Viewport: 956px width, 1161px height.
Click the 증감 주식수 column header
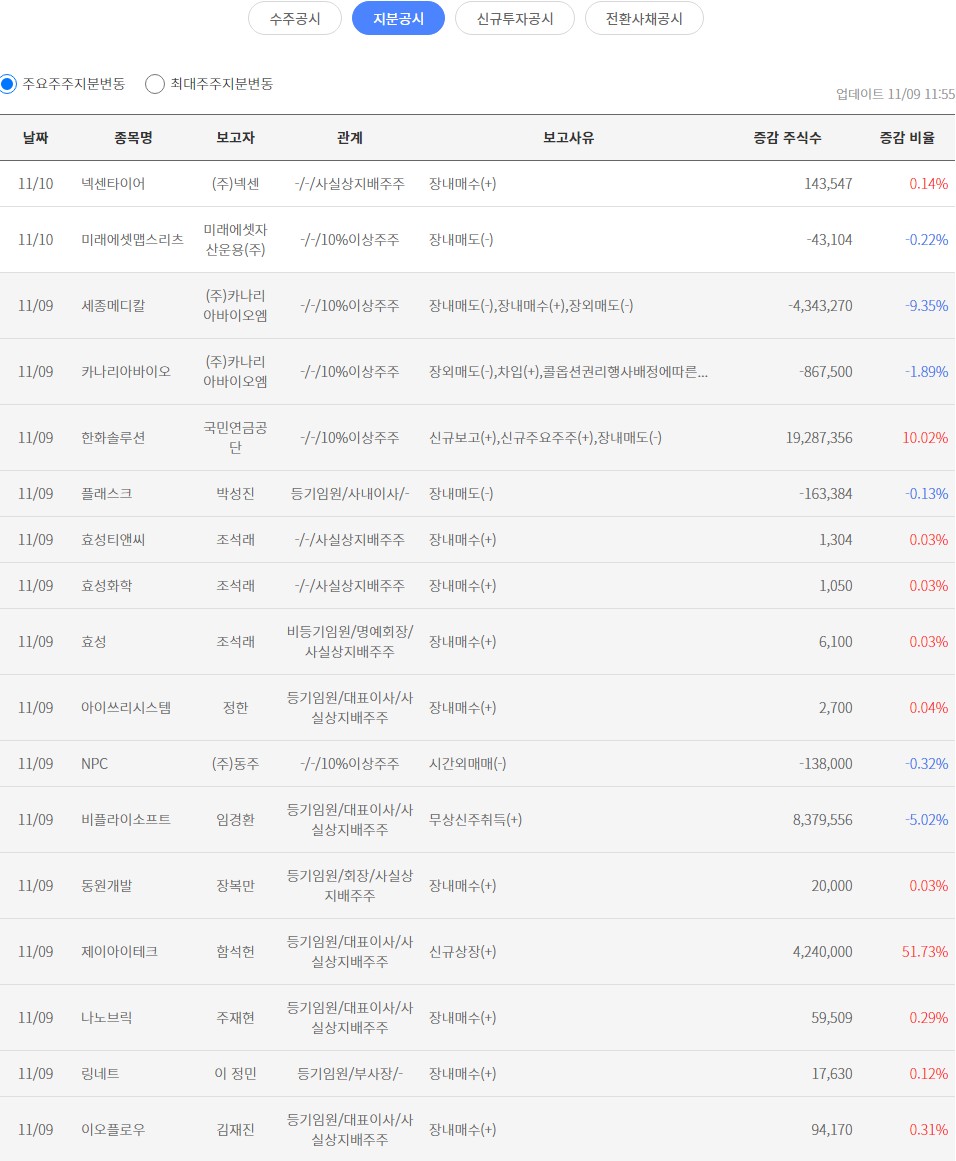click(787, 138)
